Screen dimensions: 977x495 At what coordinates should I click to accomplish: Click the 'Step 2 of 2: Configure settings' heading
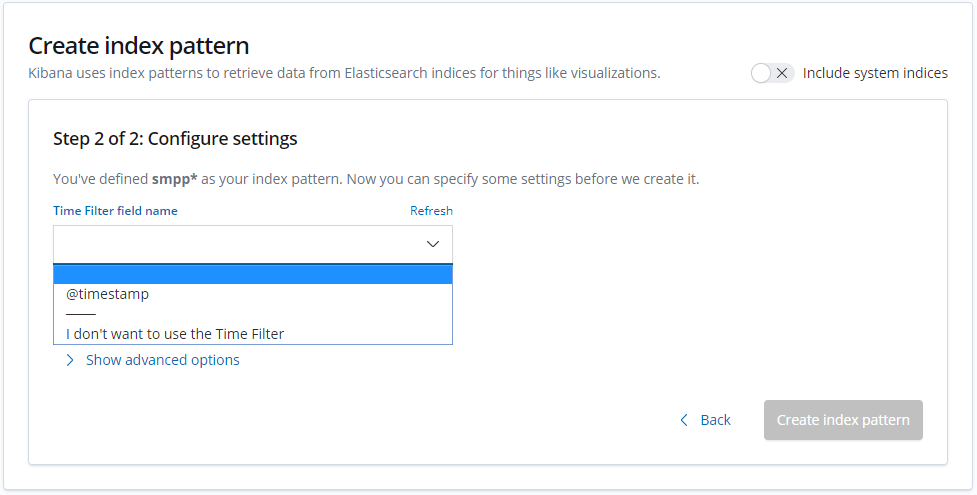(175, 139)
